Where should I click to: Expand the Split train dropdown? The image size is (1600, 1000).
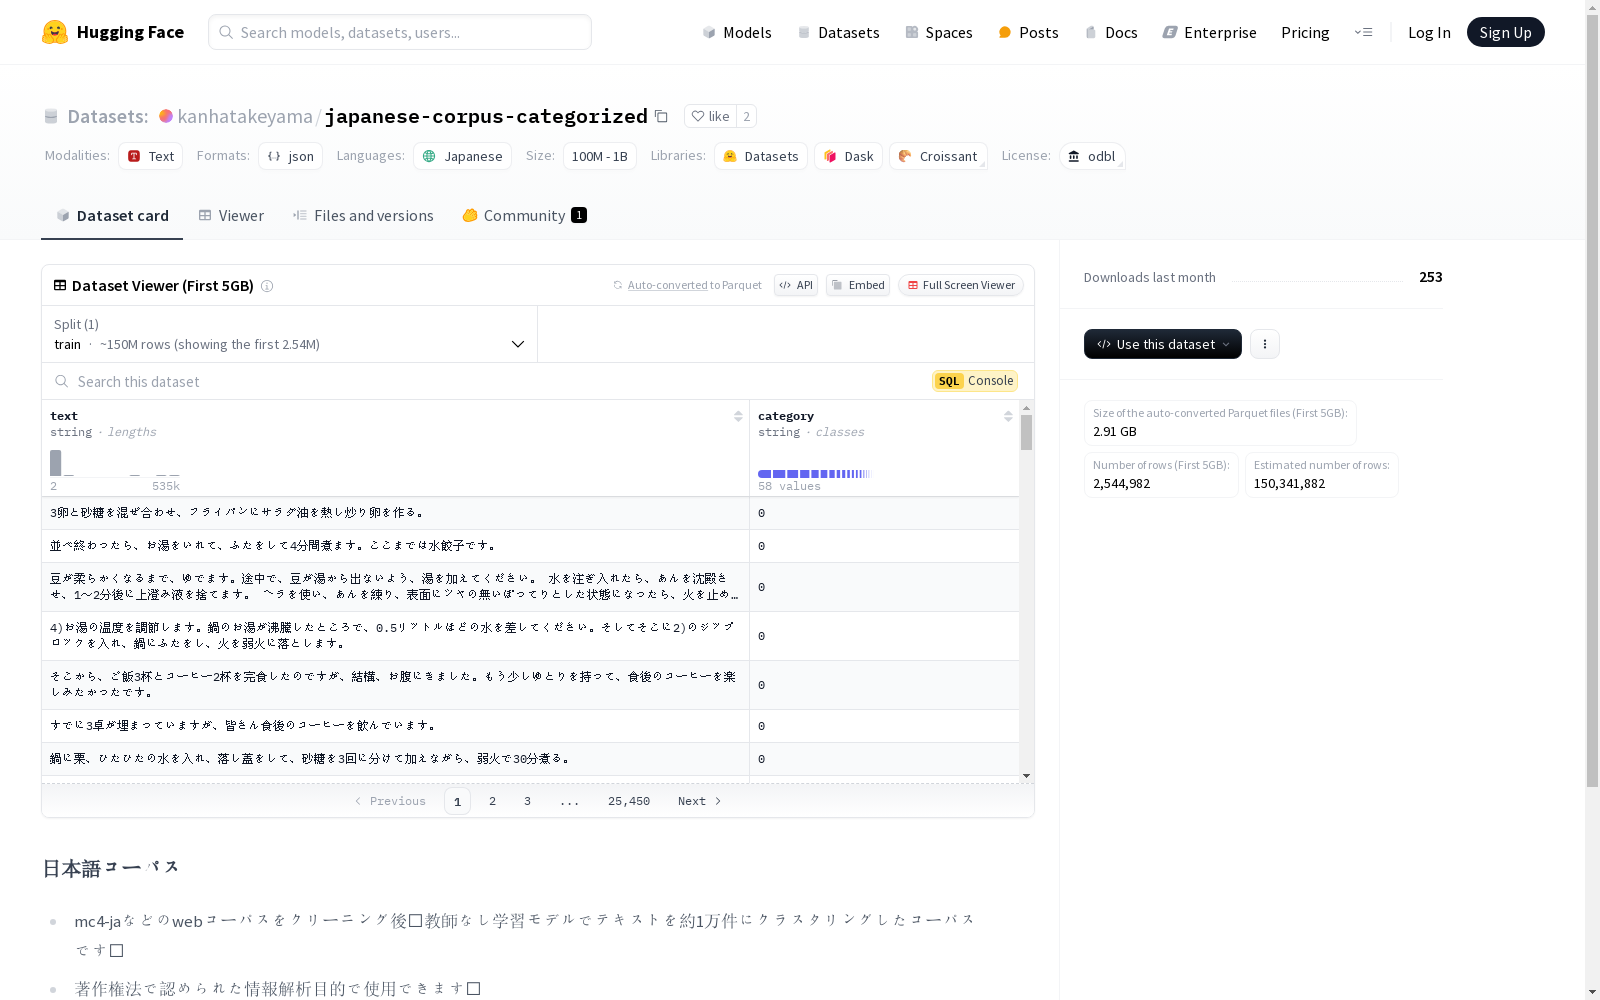[290, 334]
